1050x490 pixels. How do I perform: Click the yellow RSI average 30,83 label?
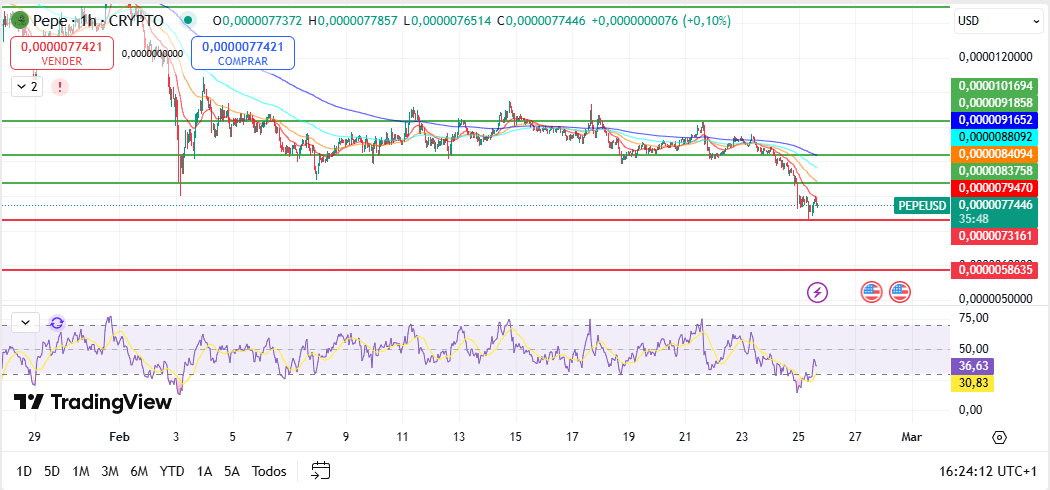coord(972,383)
